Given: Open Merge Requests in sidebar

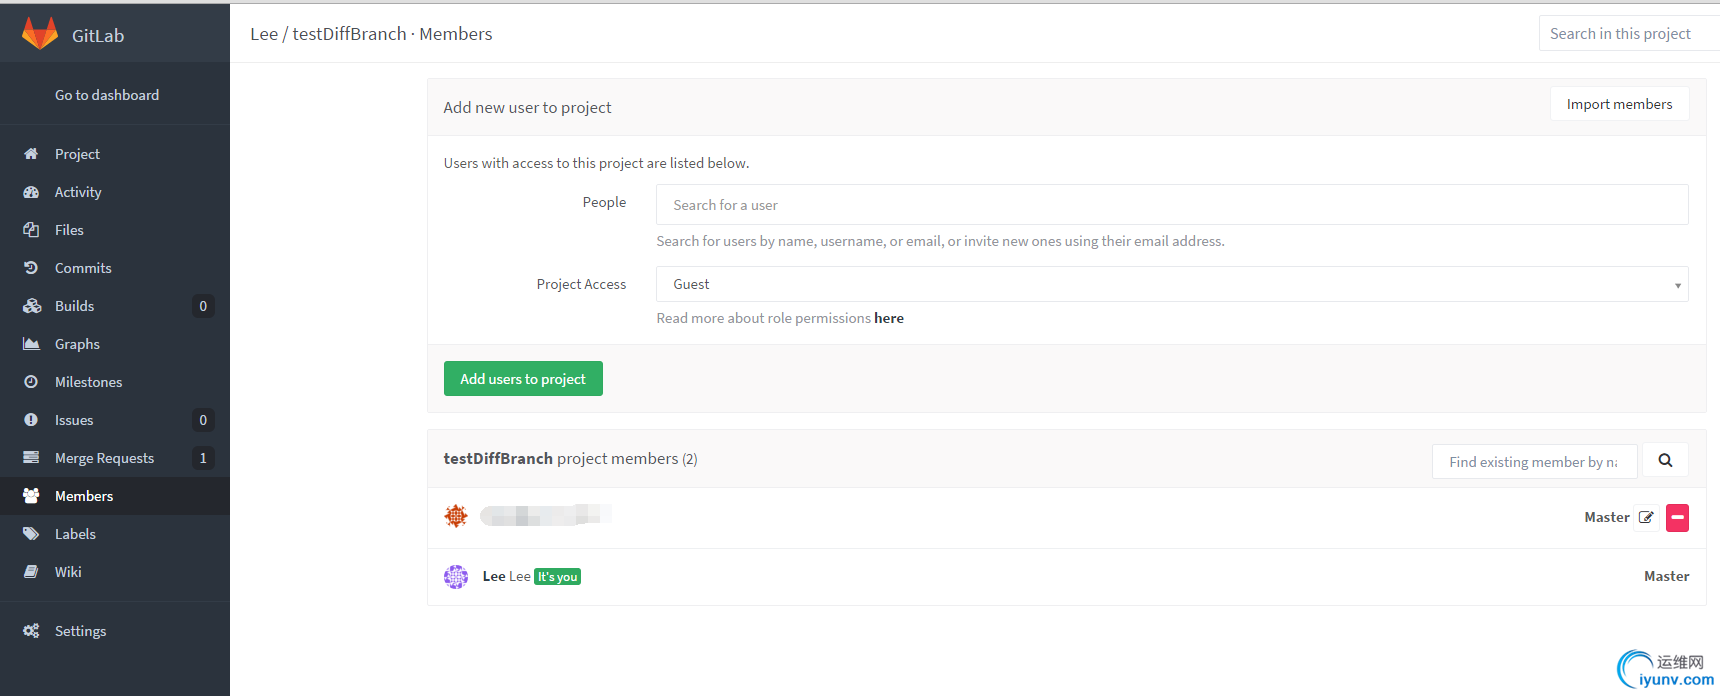Looking at the screenshot, I should tap(104, 458).
